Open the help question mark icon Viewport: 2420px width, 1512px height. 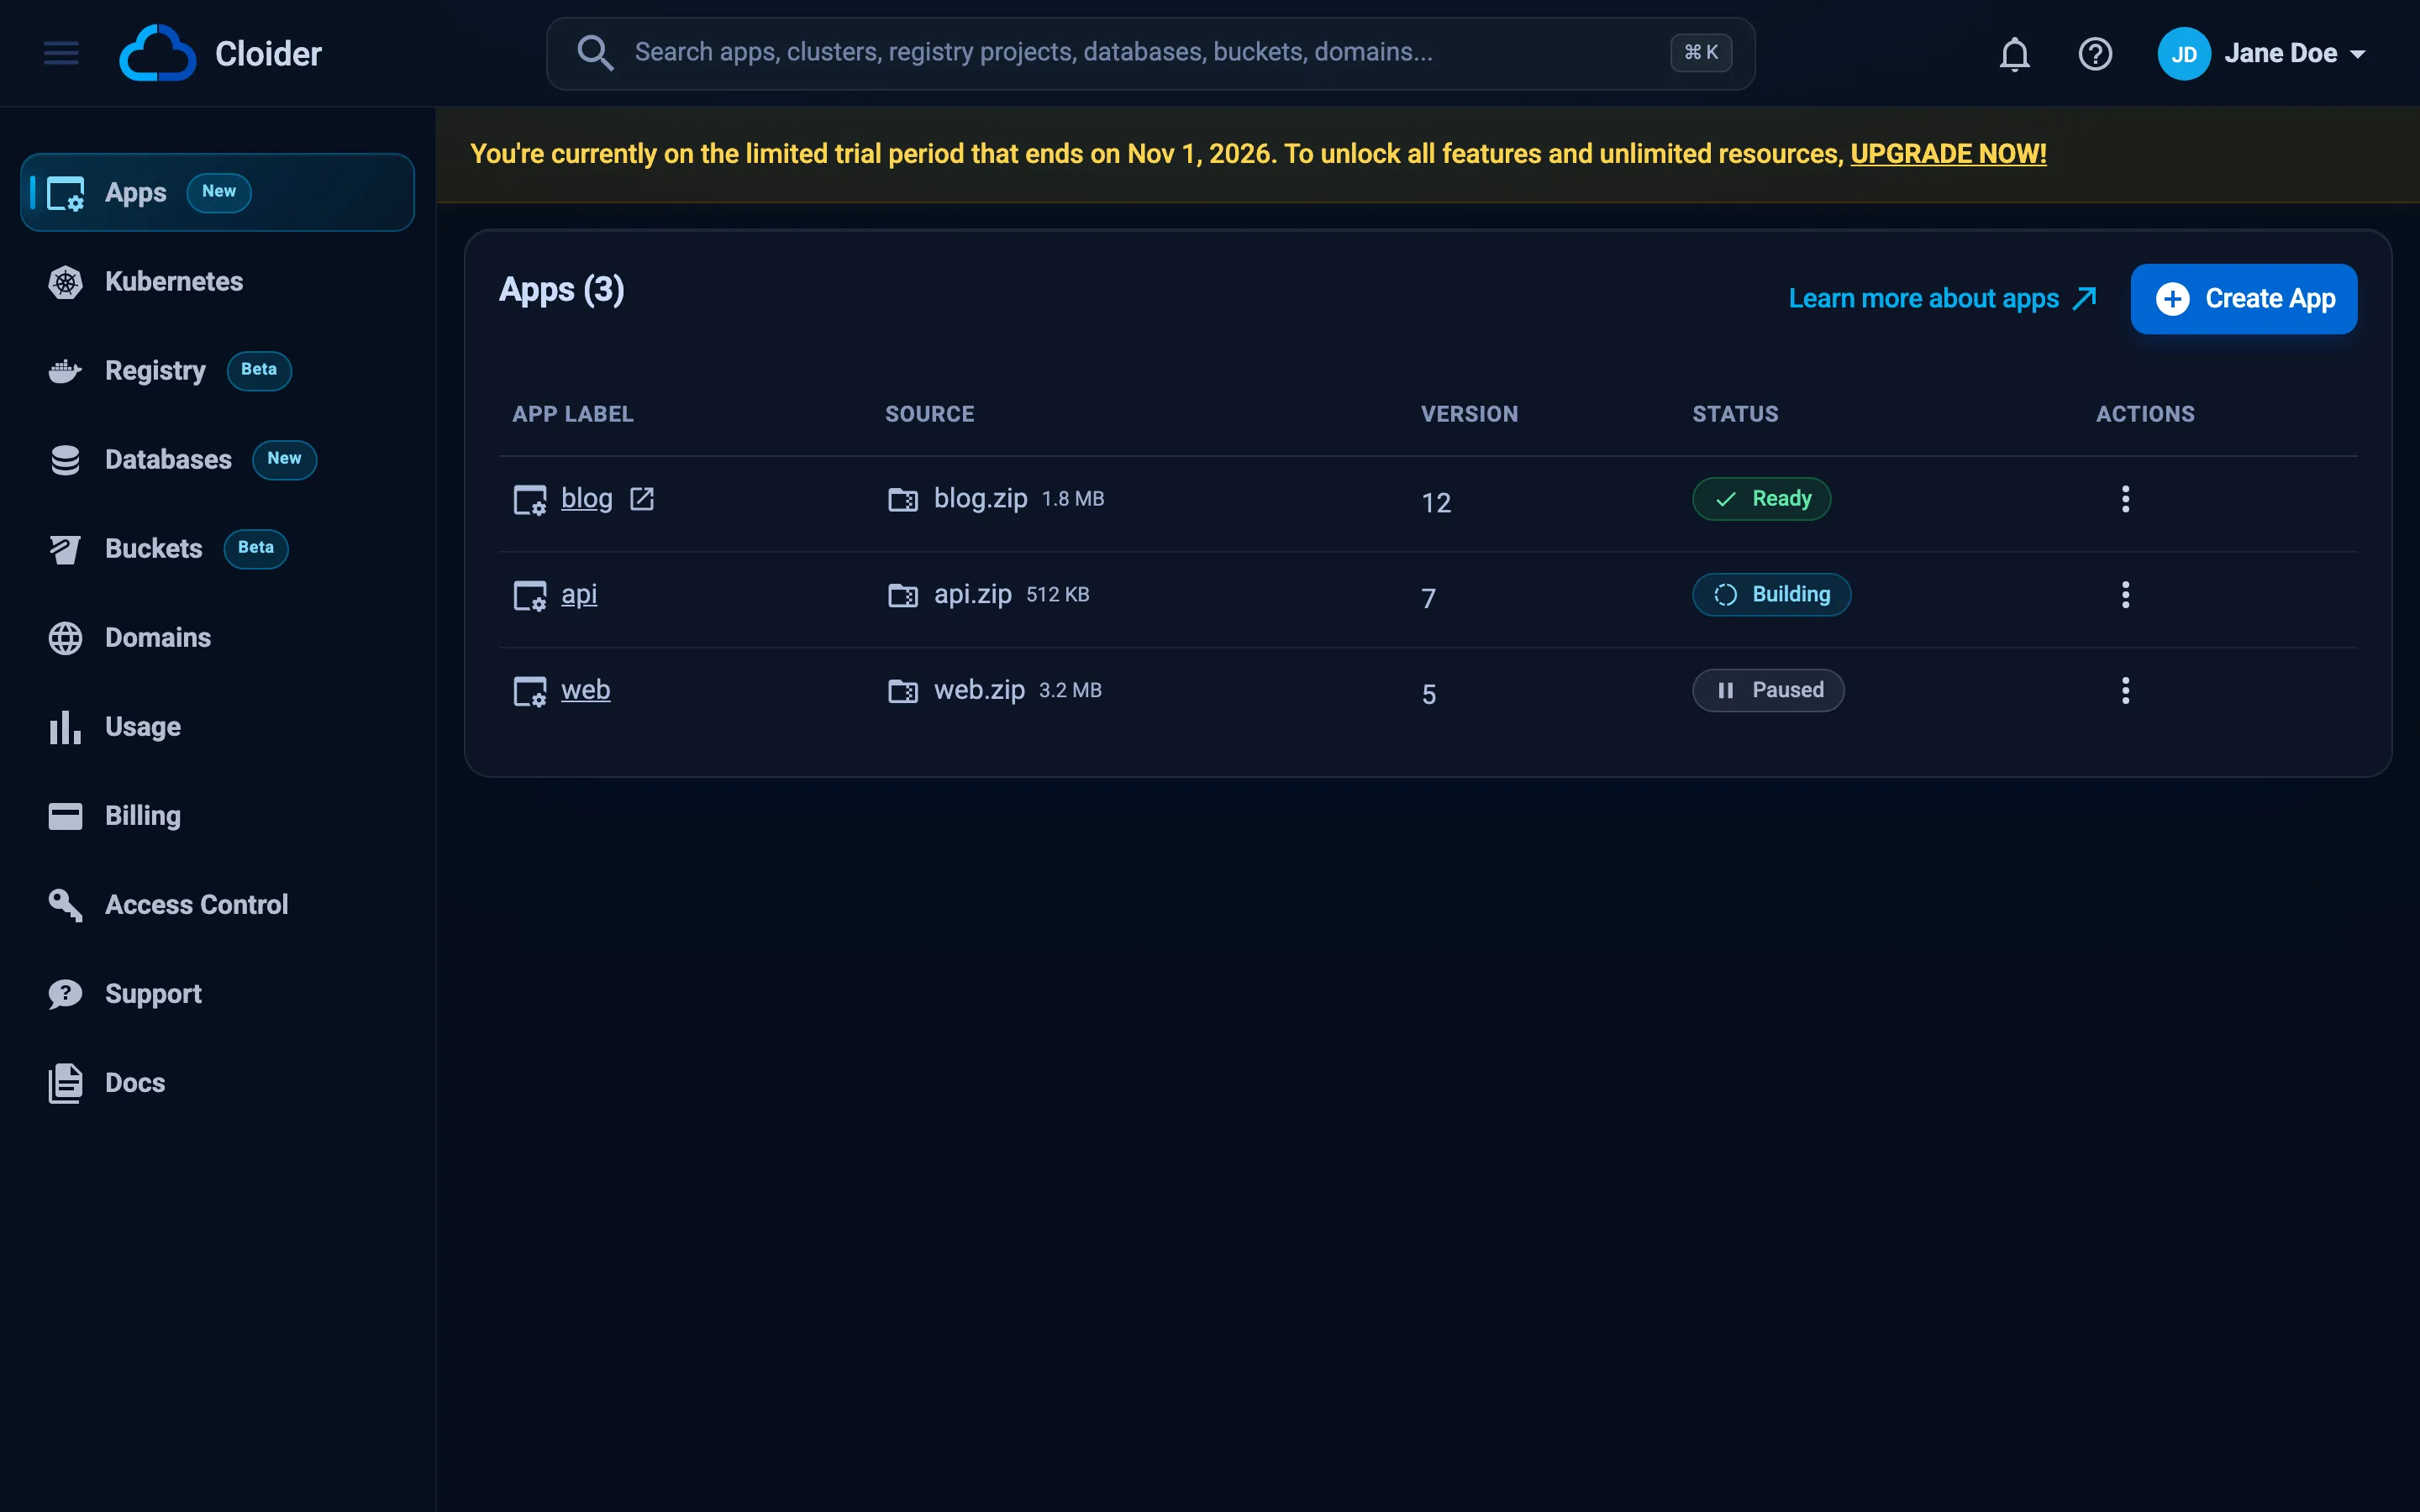coord(2095,54)
